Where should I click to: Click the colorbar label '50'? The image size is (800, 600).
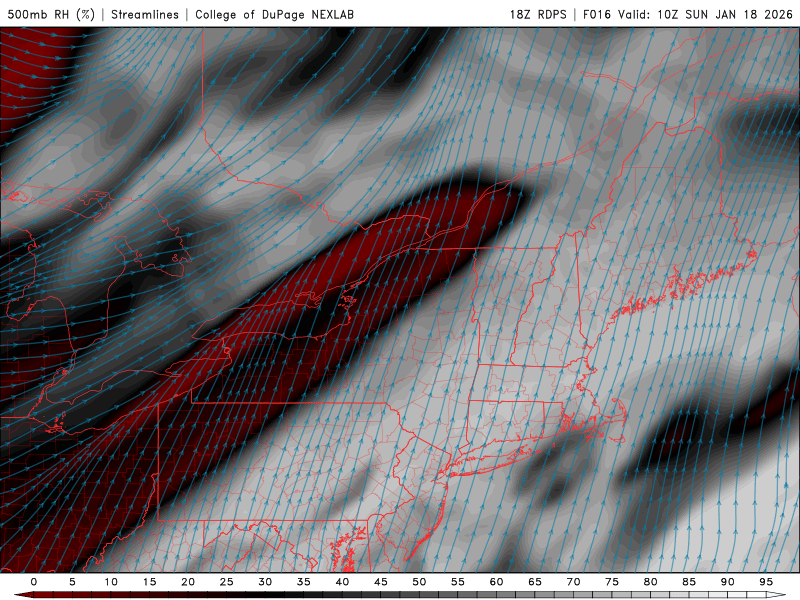click(x=419, y=582)
